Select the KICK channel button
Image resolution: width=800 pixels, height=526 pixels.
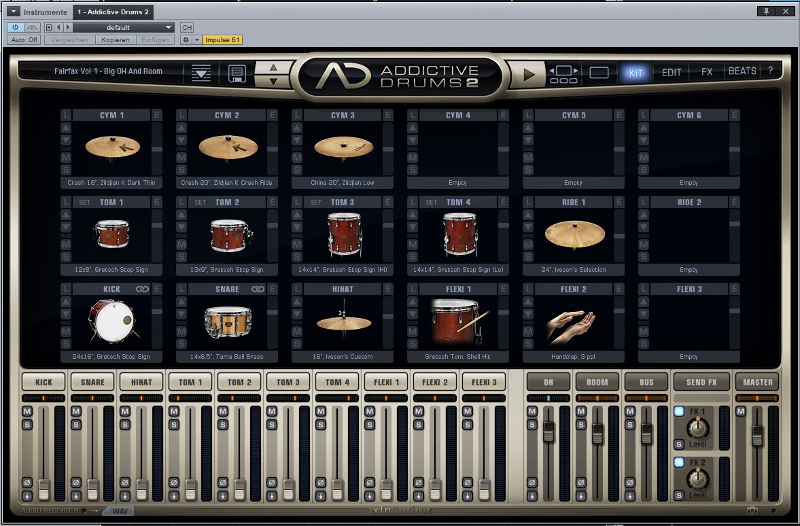(x=44, y=382)
